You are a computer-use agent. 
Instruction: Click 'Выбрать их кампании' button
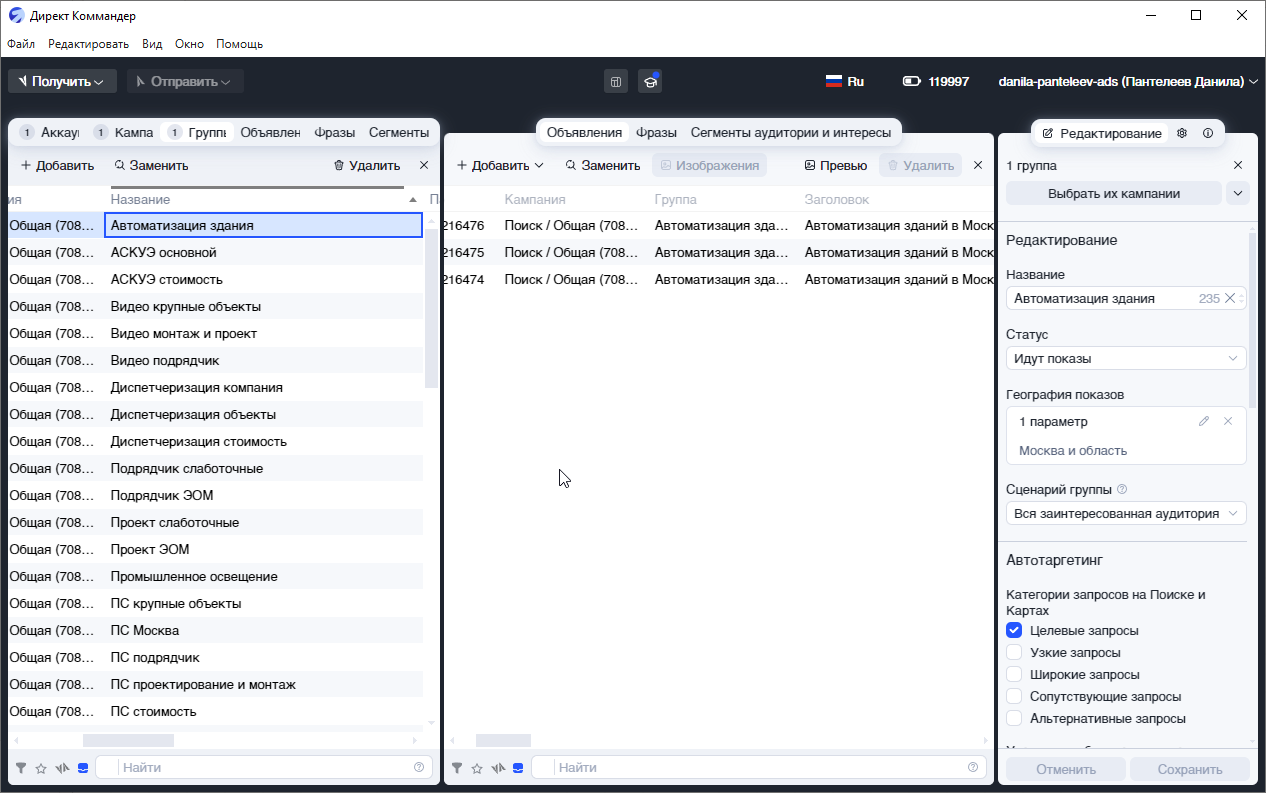(1114, 193)
